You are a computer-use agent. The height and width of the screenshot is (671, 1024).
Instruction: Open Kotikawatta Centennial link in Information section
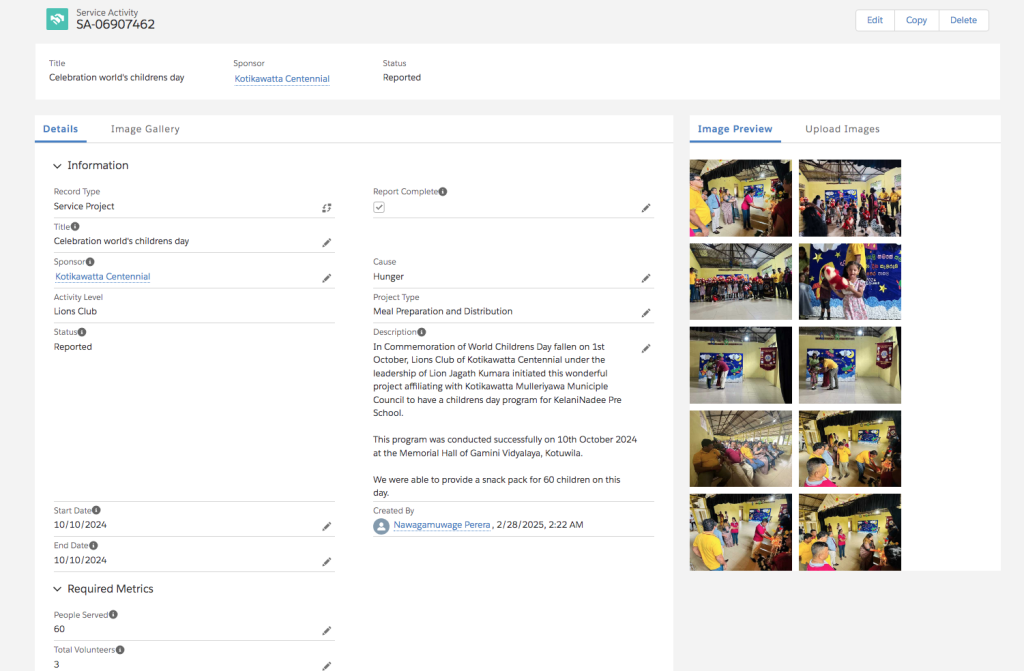point(103,276)
